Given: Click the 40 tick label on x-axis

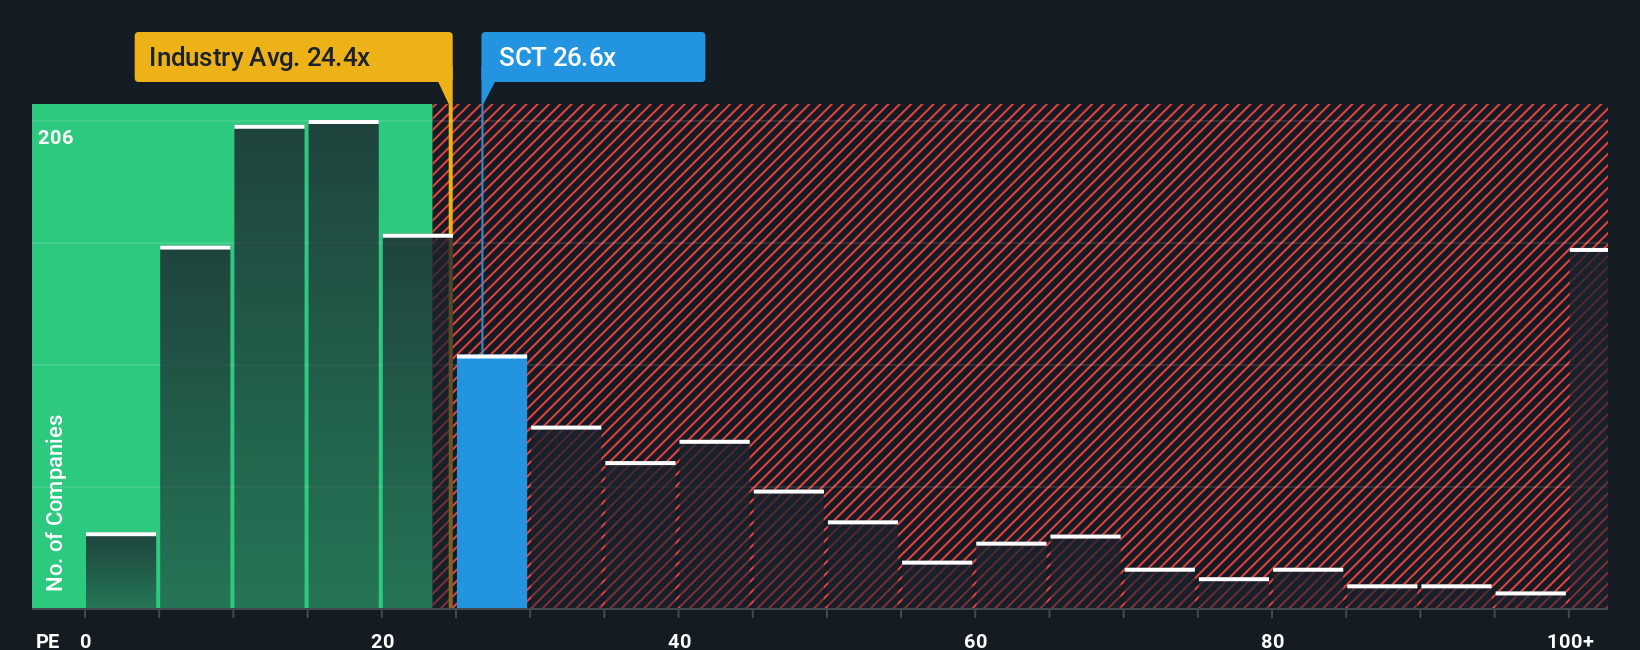Looking at the screenshot, I should (x=679, y=640).
